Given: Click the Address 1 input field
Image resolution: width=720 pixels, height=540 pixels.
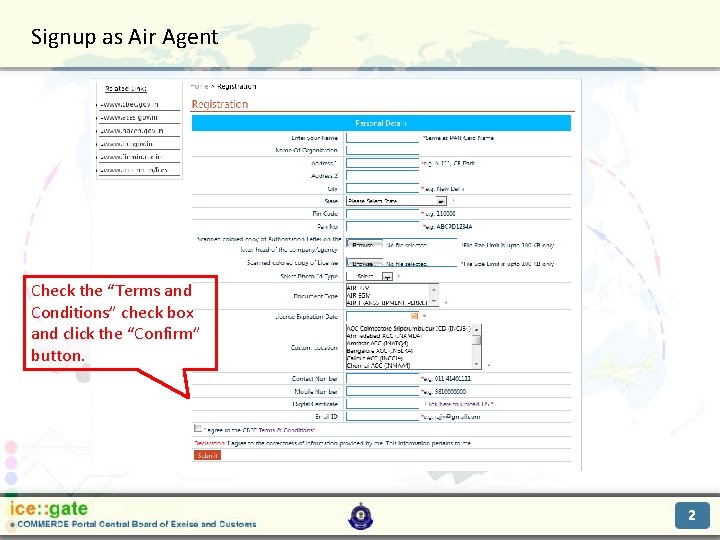Looking at the screenshot, I should [x=382, y=163].
